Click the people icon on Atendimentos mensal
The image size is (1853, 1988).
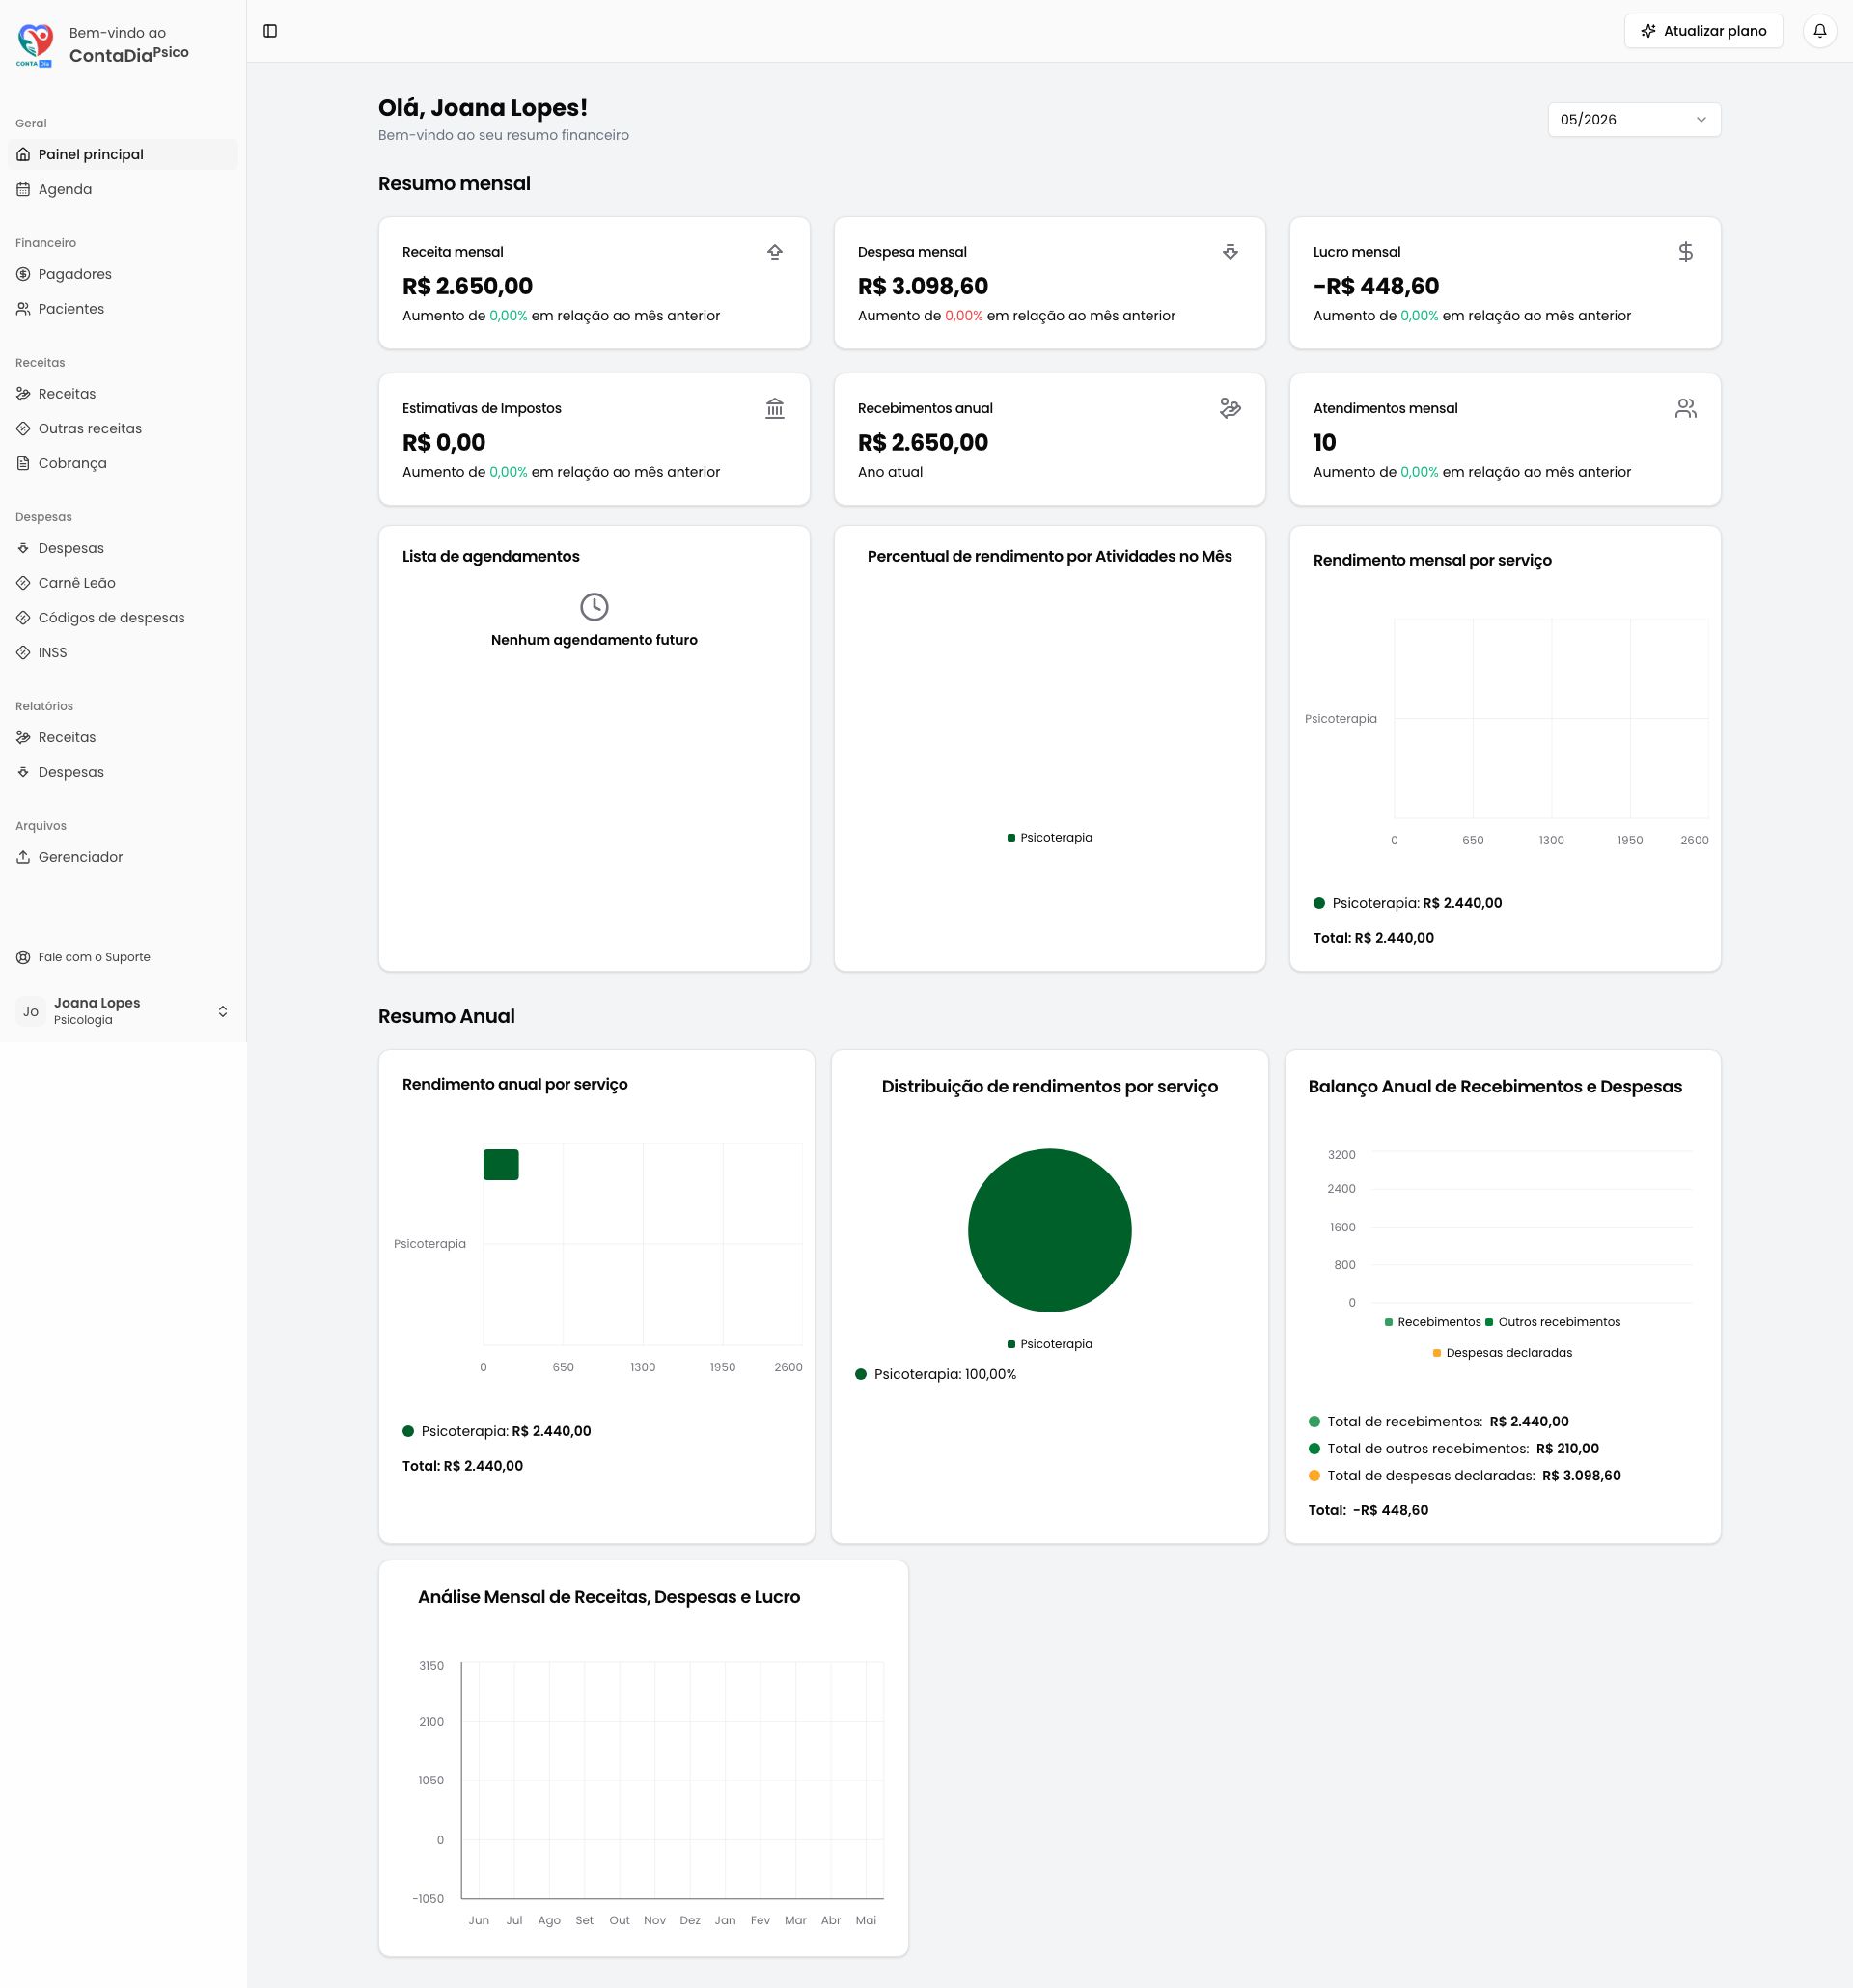1686,408
